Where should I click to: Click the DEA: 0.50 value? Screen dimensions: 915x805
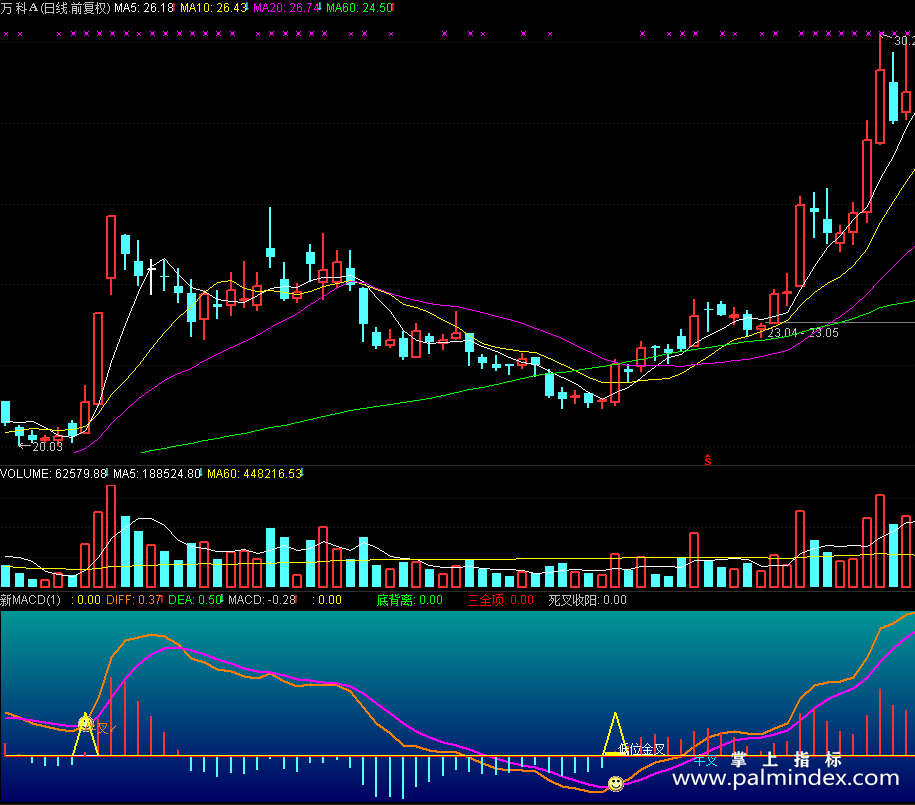[x=195, y=600]
